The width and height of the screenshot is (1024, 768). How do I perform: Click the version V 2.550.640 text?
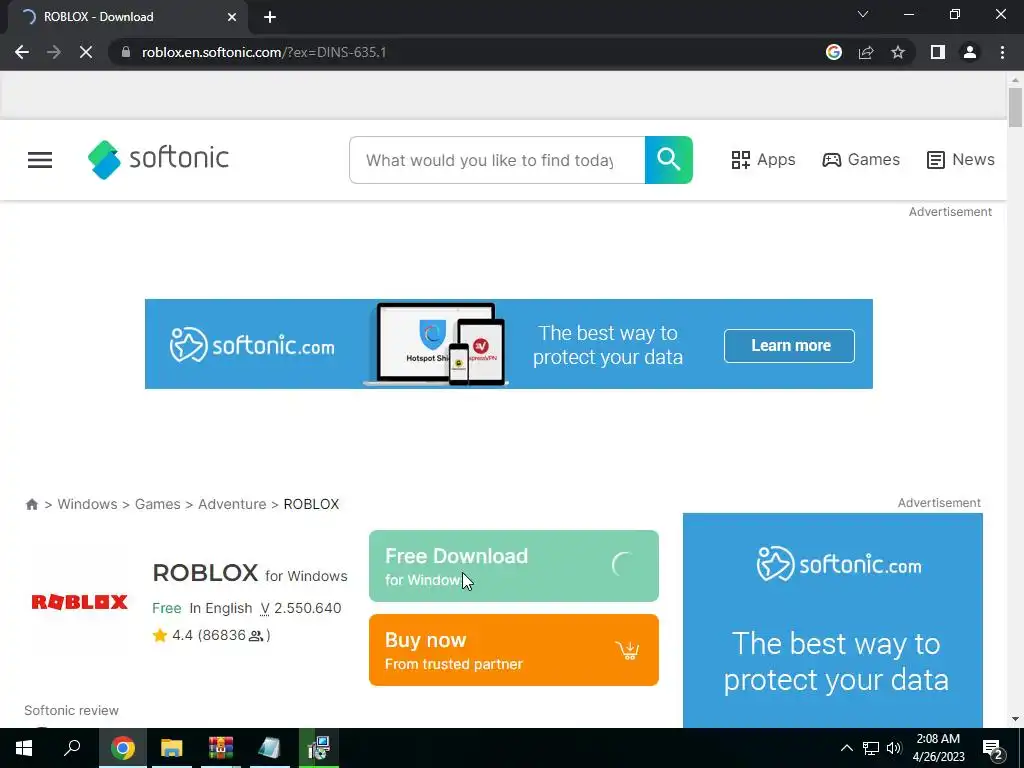300,608
